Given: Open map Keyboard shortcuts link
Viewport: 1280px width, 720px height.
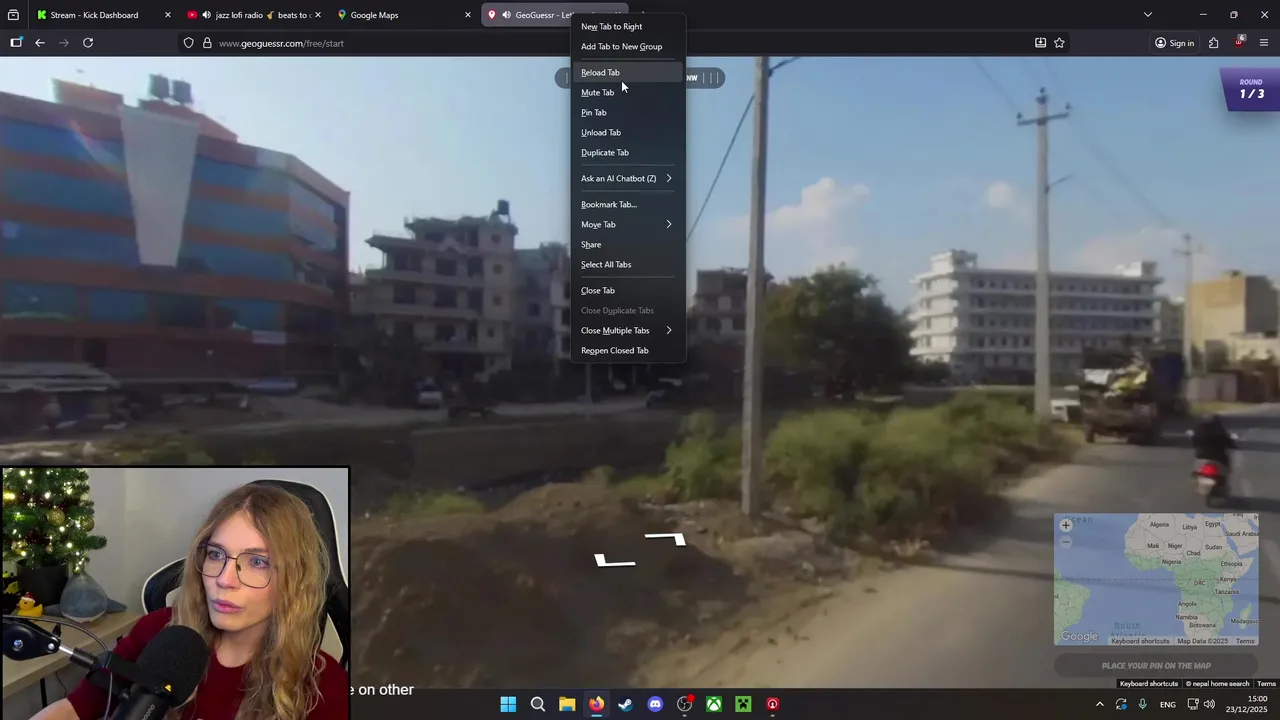Looking at the screenshot, I should pos(1140,641).
